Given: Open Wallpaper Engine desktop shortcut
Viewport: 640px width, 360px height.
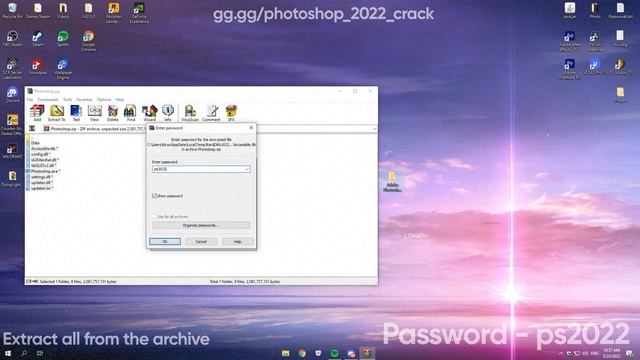Looking at the screenshot, I should (62, 69).
